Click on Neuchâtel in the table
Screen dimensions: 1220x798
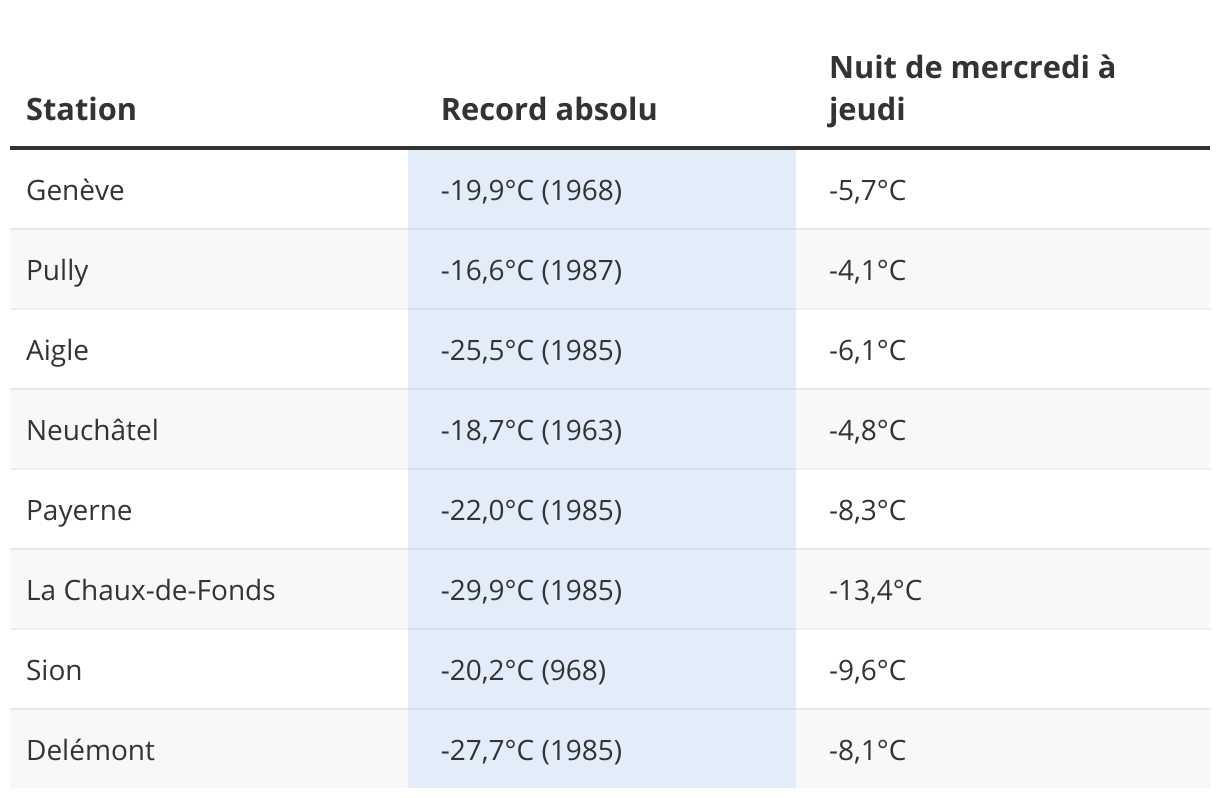(x=92, y=430)
